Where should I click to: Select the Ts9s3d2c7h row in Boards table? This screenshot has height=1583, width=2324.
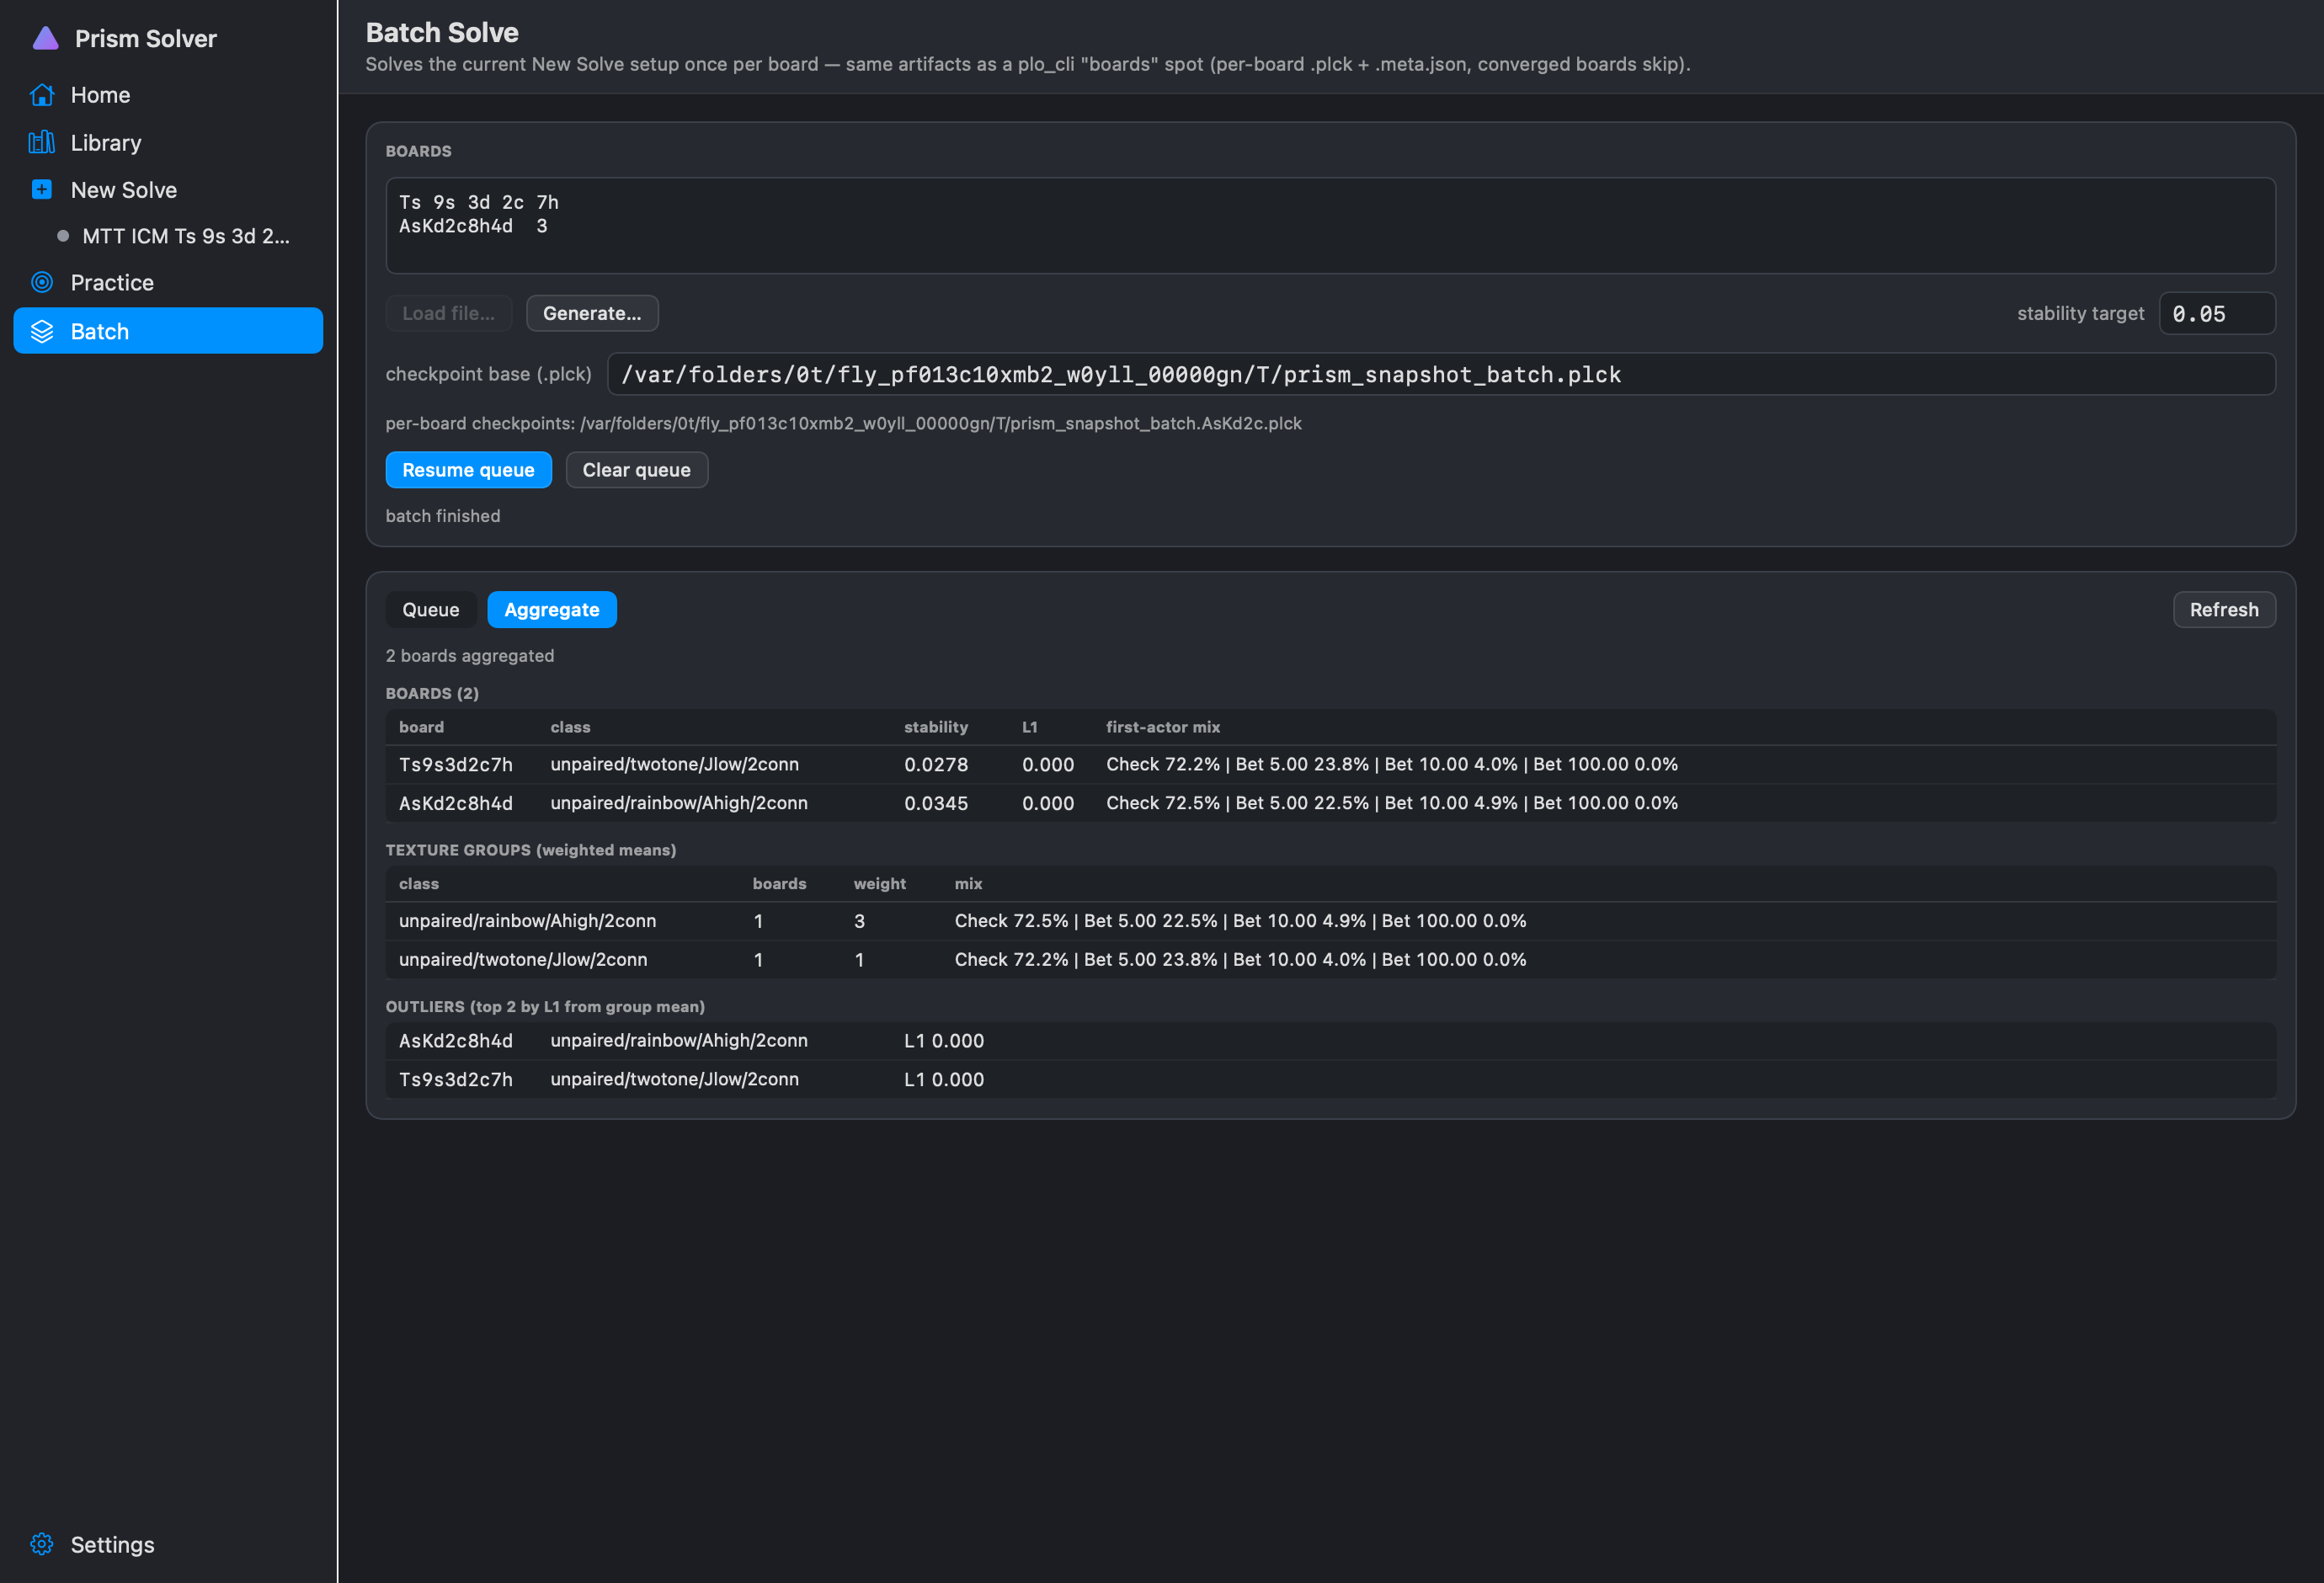click(x=1330, y=765)
